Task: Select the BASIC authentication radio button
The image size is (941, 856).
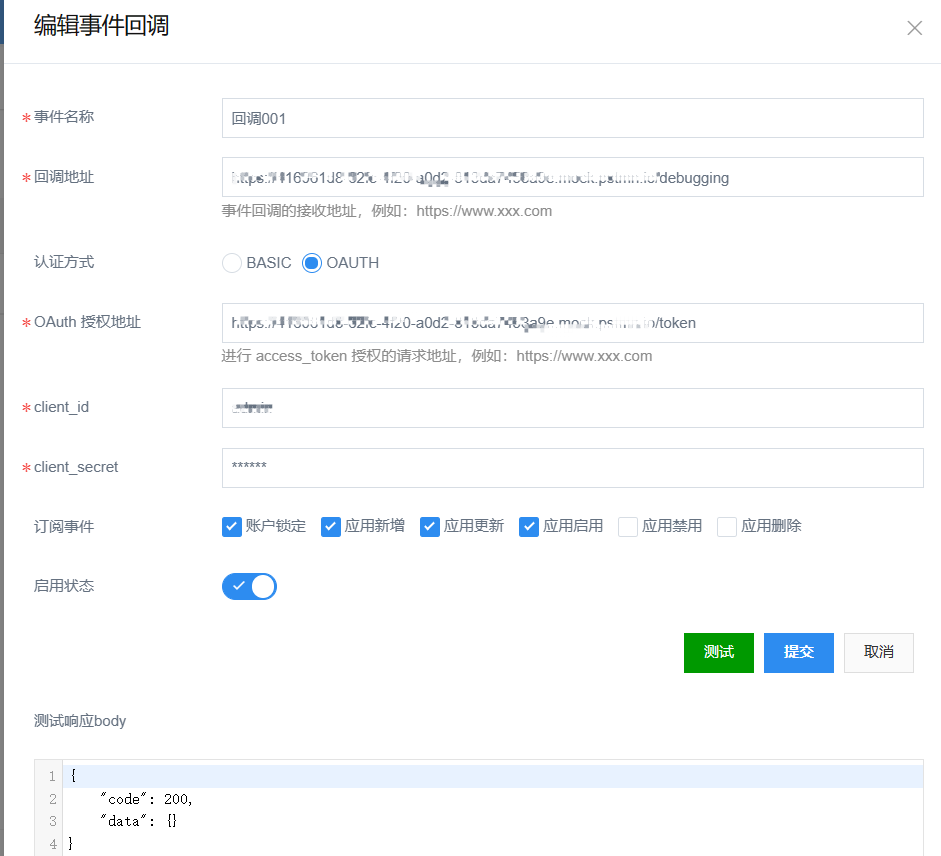Action: pyautogui.click(x=232, y=263)
